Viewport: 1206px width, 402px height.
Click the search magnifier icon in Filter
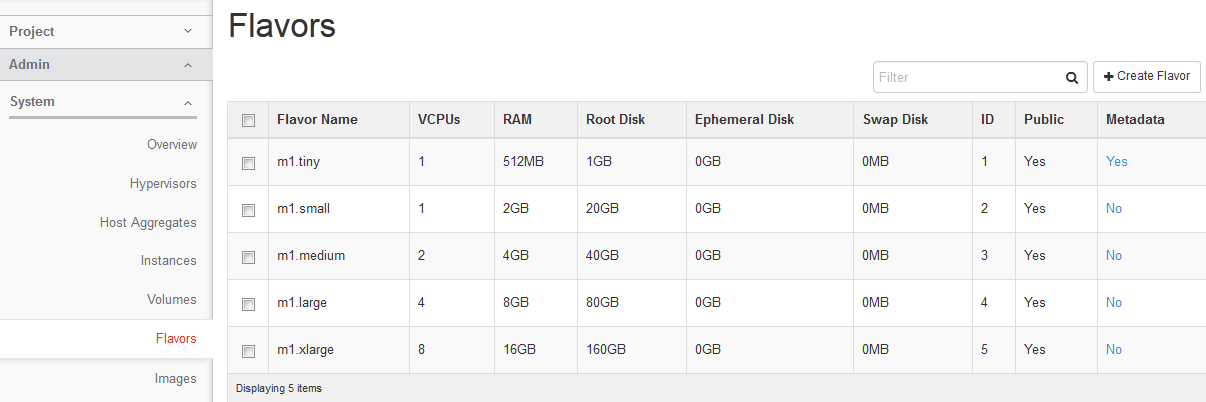(1071, 77)
